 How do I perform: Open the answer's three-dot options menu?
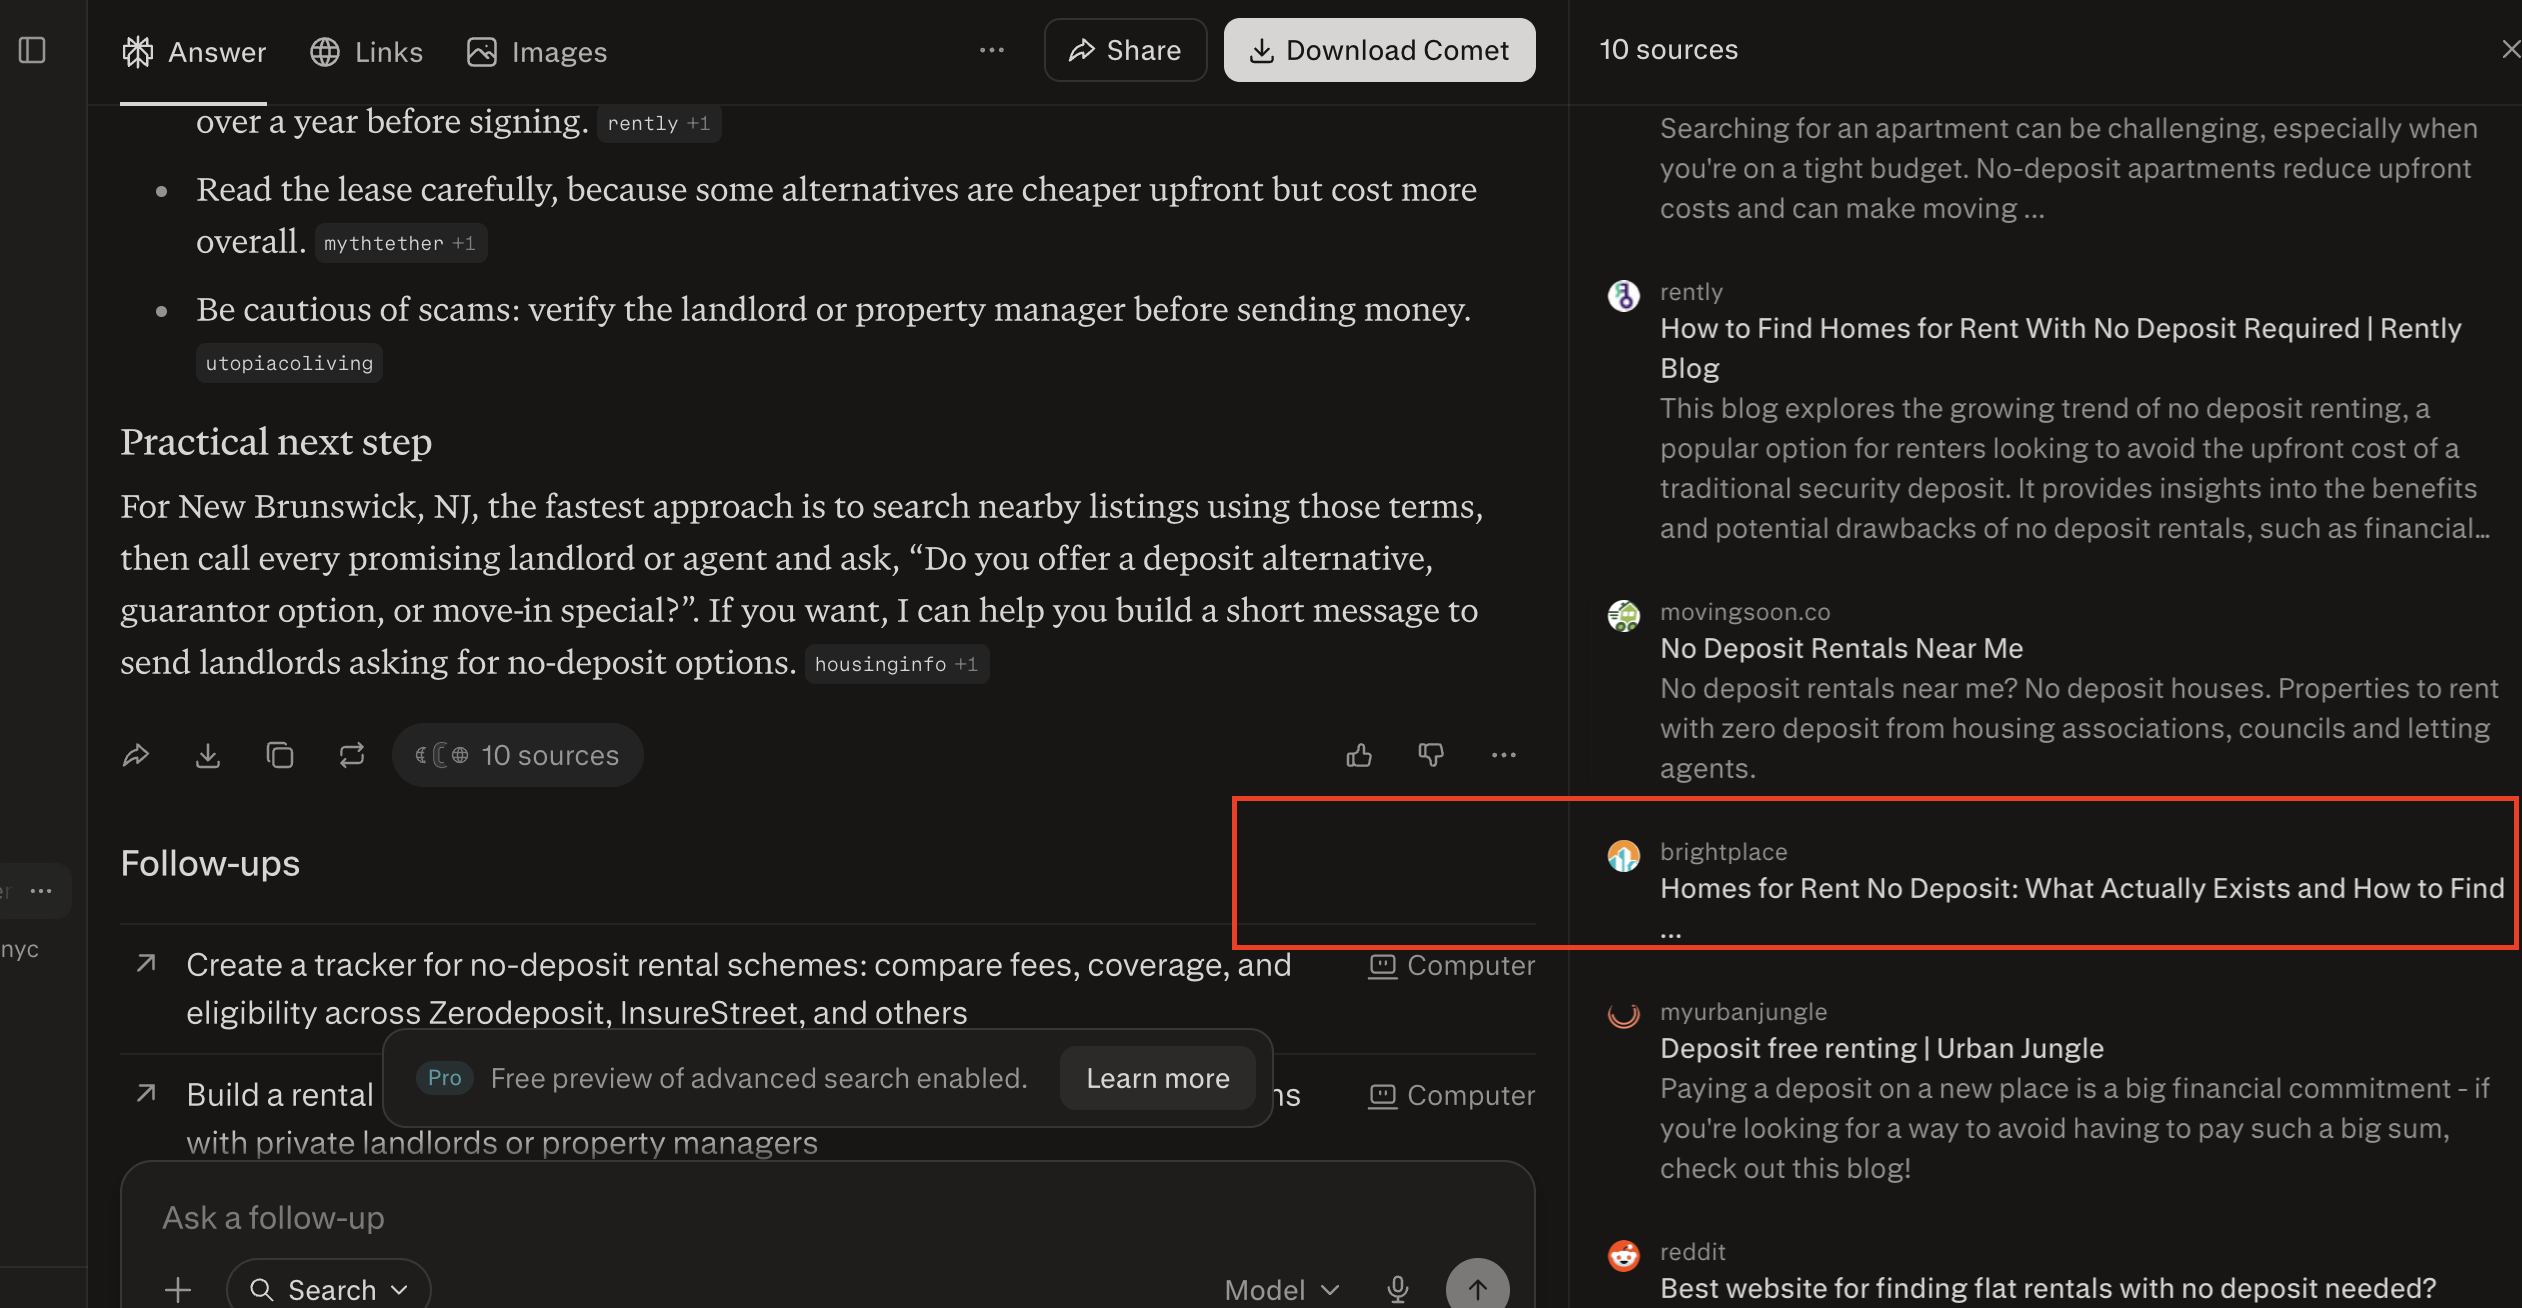(1504, 755)
